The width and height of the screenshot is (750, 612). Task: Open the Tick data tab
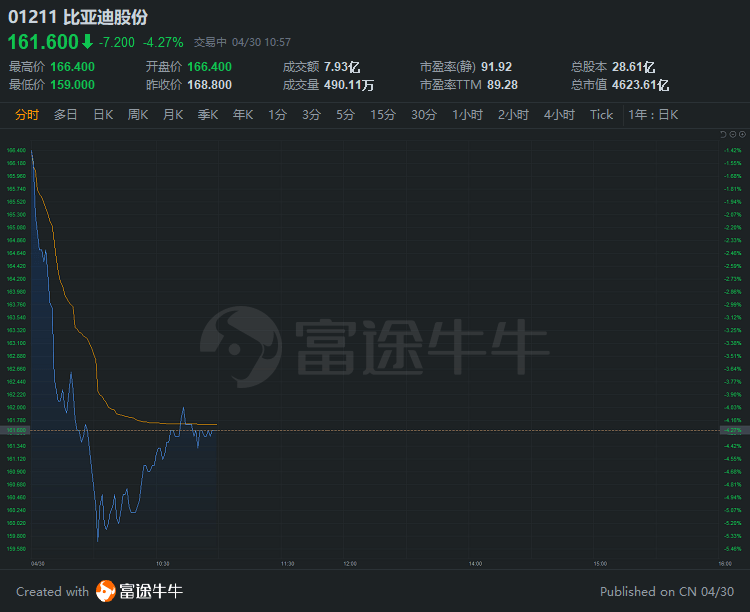tap(601, 115)
